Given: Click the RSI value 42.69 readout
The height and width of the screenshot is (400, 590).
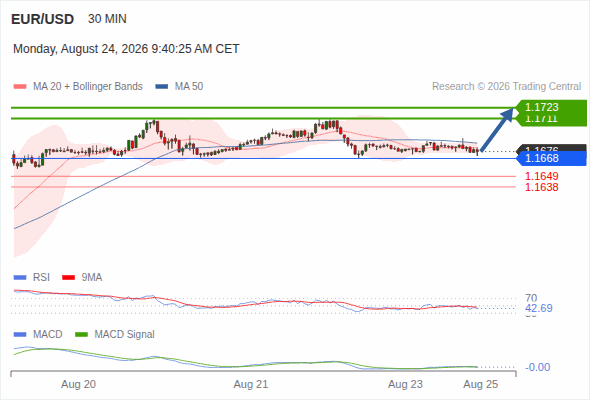Looking at the screenshot, I should point(539,308).
